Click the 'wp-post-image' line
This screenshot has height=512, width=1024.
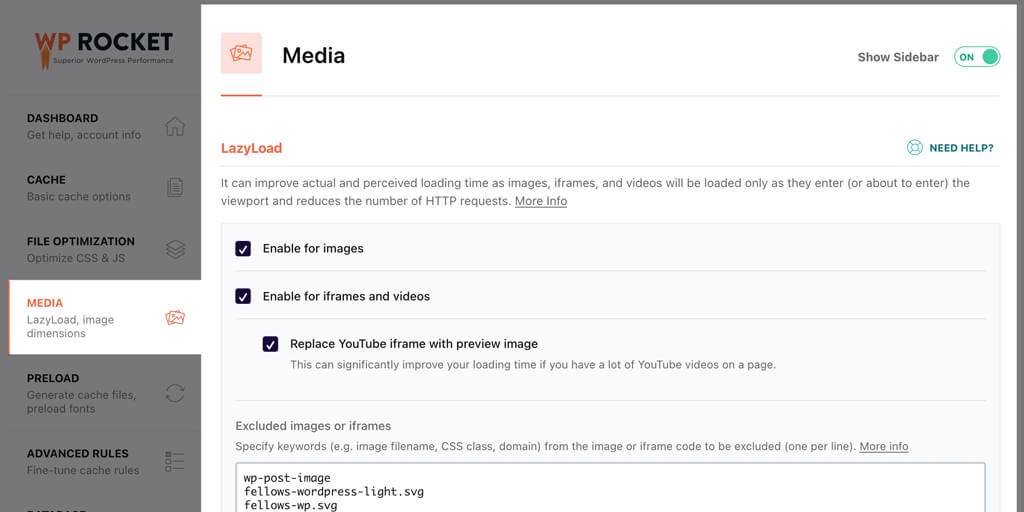point(287,478)
